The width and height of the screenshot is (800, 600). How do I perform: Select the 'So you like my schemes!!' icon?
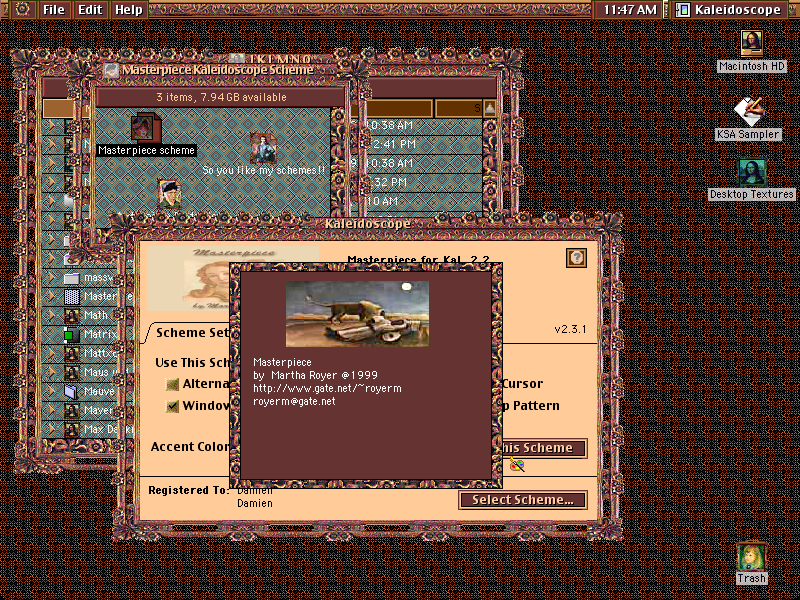pyautogui.click(x=263, y=147)
